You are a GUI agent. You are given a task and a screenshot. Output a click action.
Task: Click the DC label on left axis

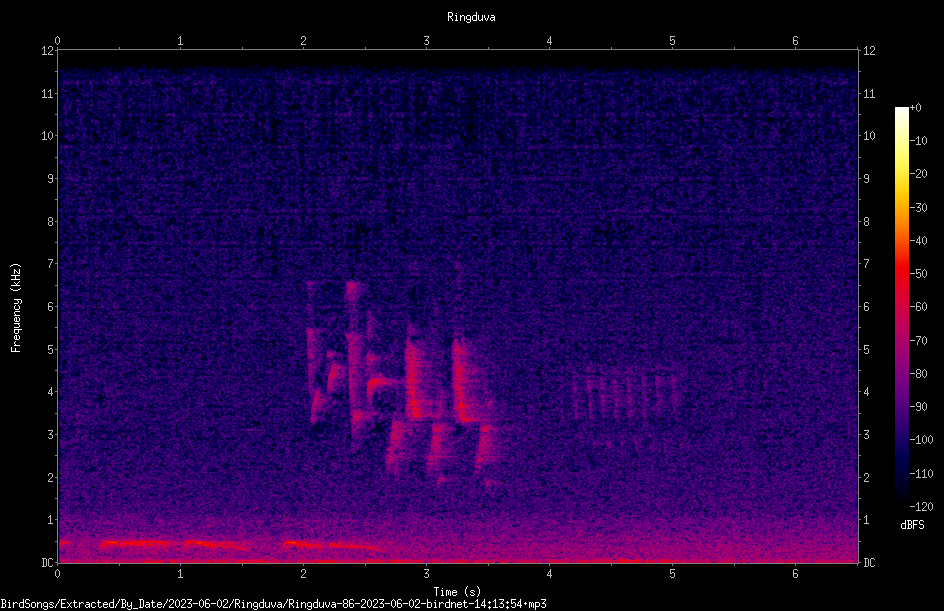click(48, 563)
